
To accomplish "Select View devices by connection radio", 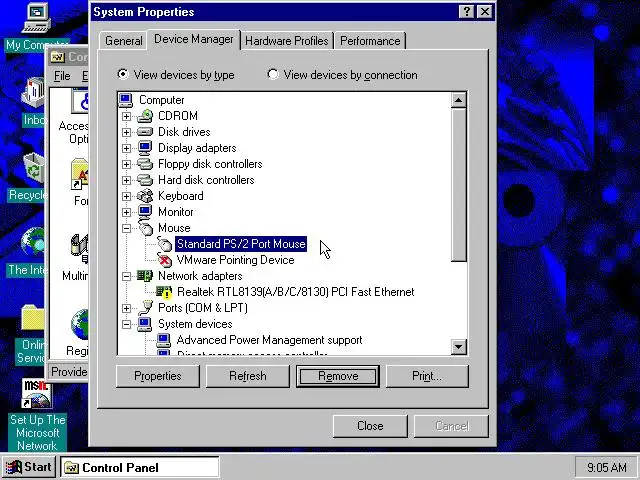I will 273,74.
